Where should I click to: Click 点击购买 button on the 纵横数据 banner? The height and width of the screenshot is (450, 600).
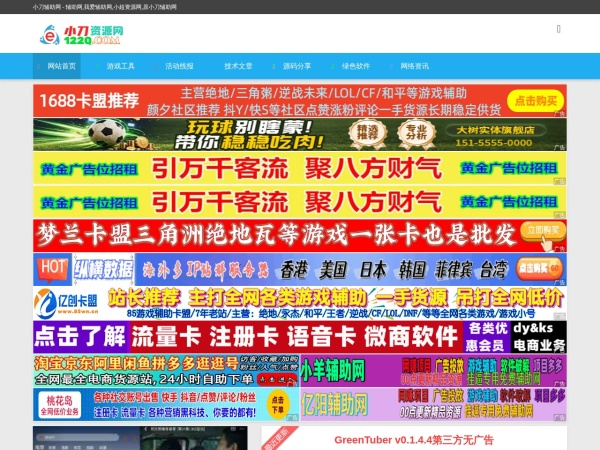(539, 269)
